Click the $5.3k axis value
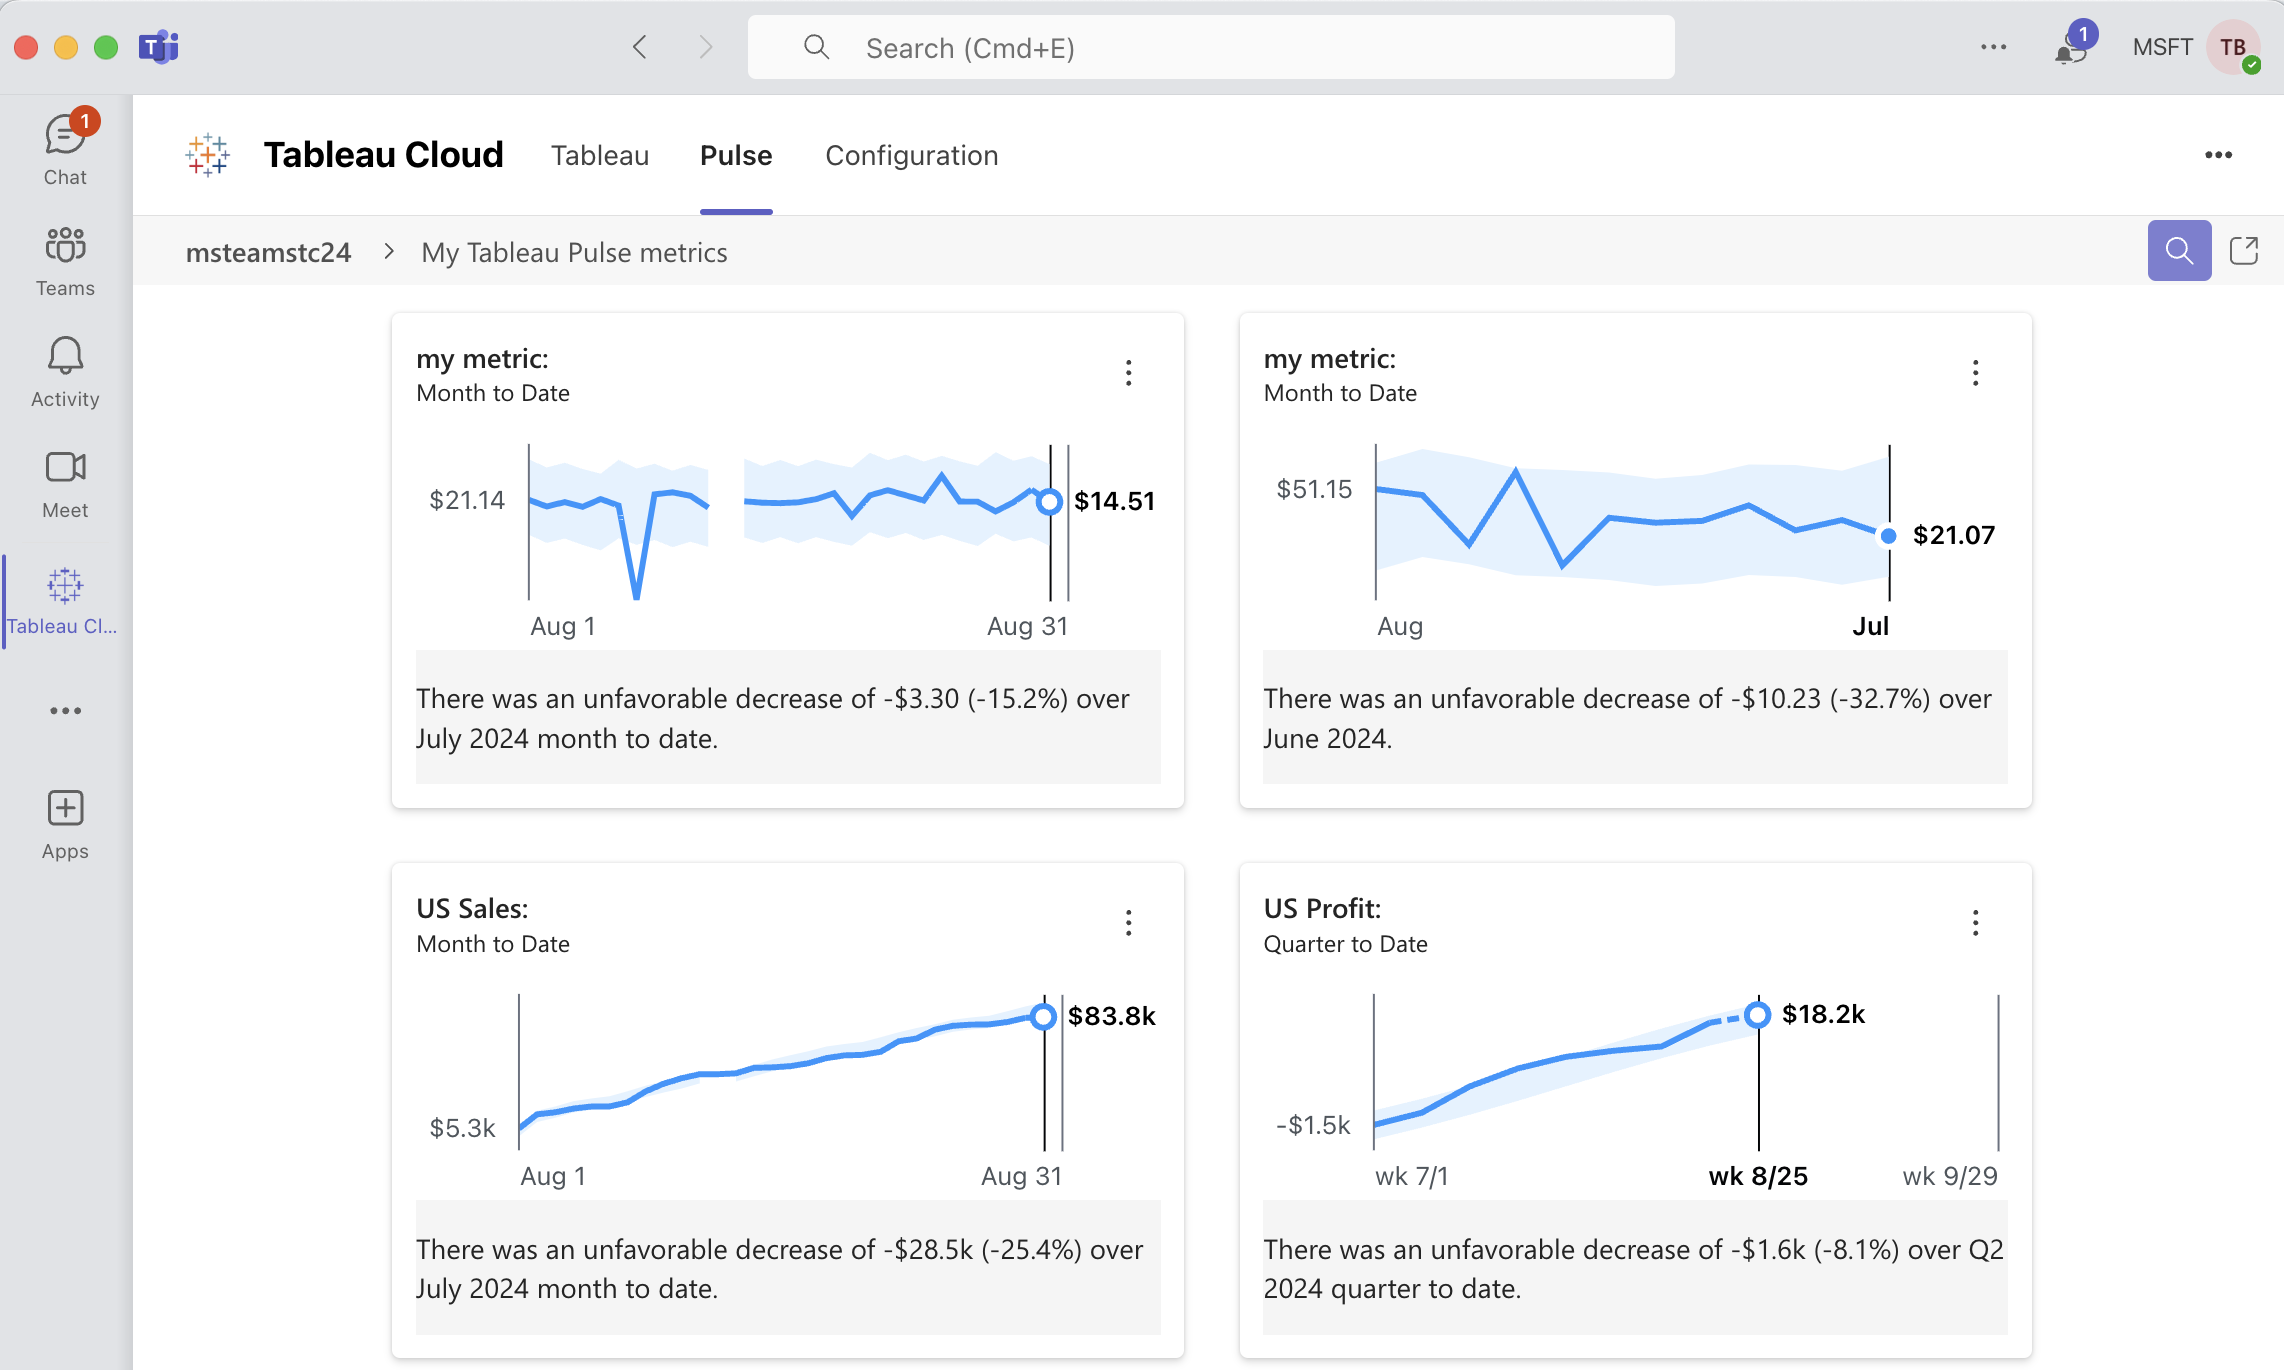Viewport: 2284px width, 1370px height. pyautogui.click(x=462, y=1128)
